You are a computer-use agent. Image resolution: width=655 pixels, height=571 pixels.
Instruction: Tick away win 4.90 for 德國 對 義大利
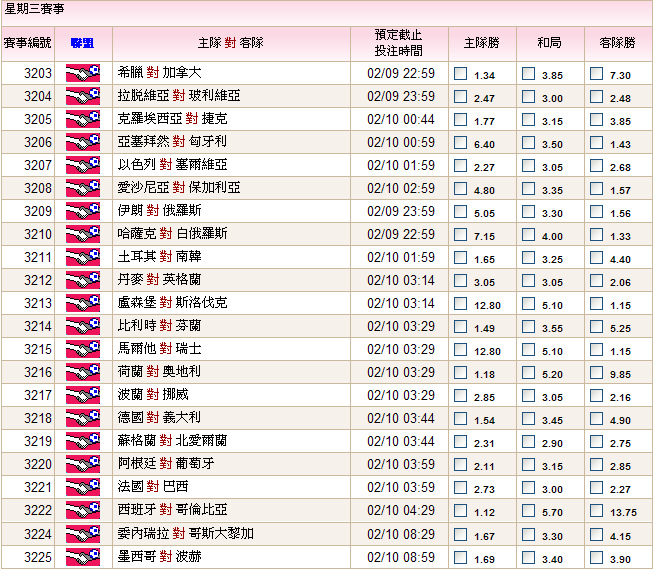pyautogui.click(x=597, y=418)
